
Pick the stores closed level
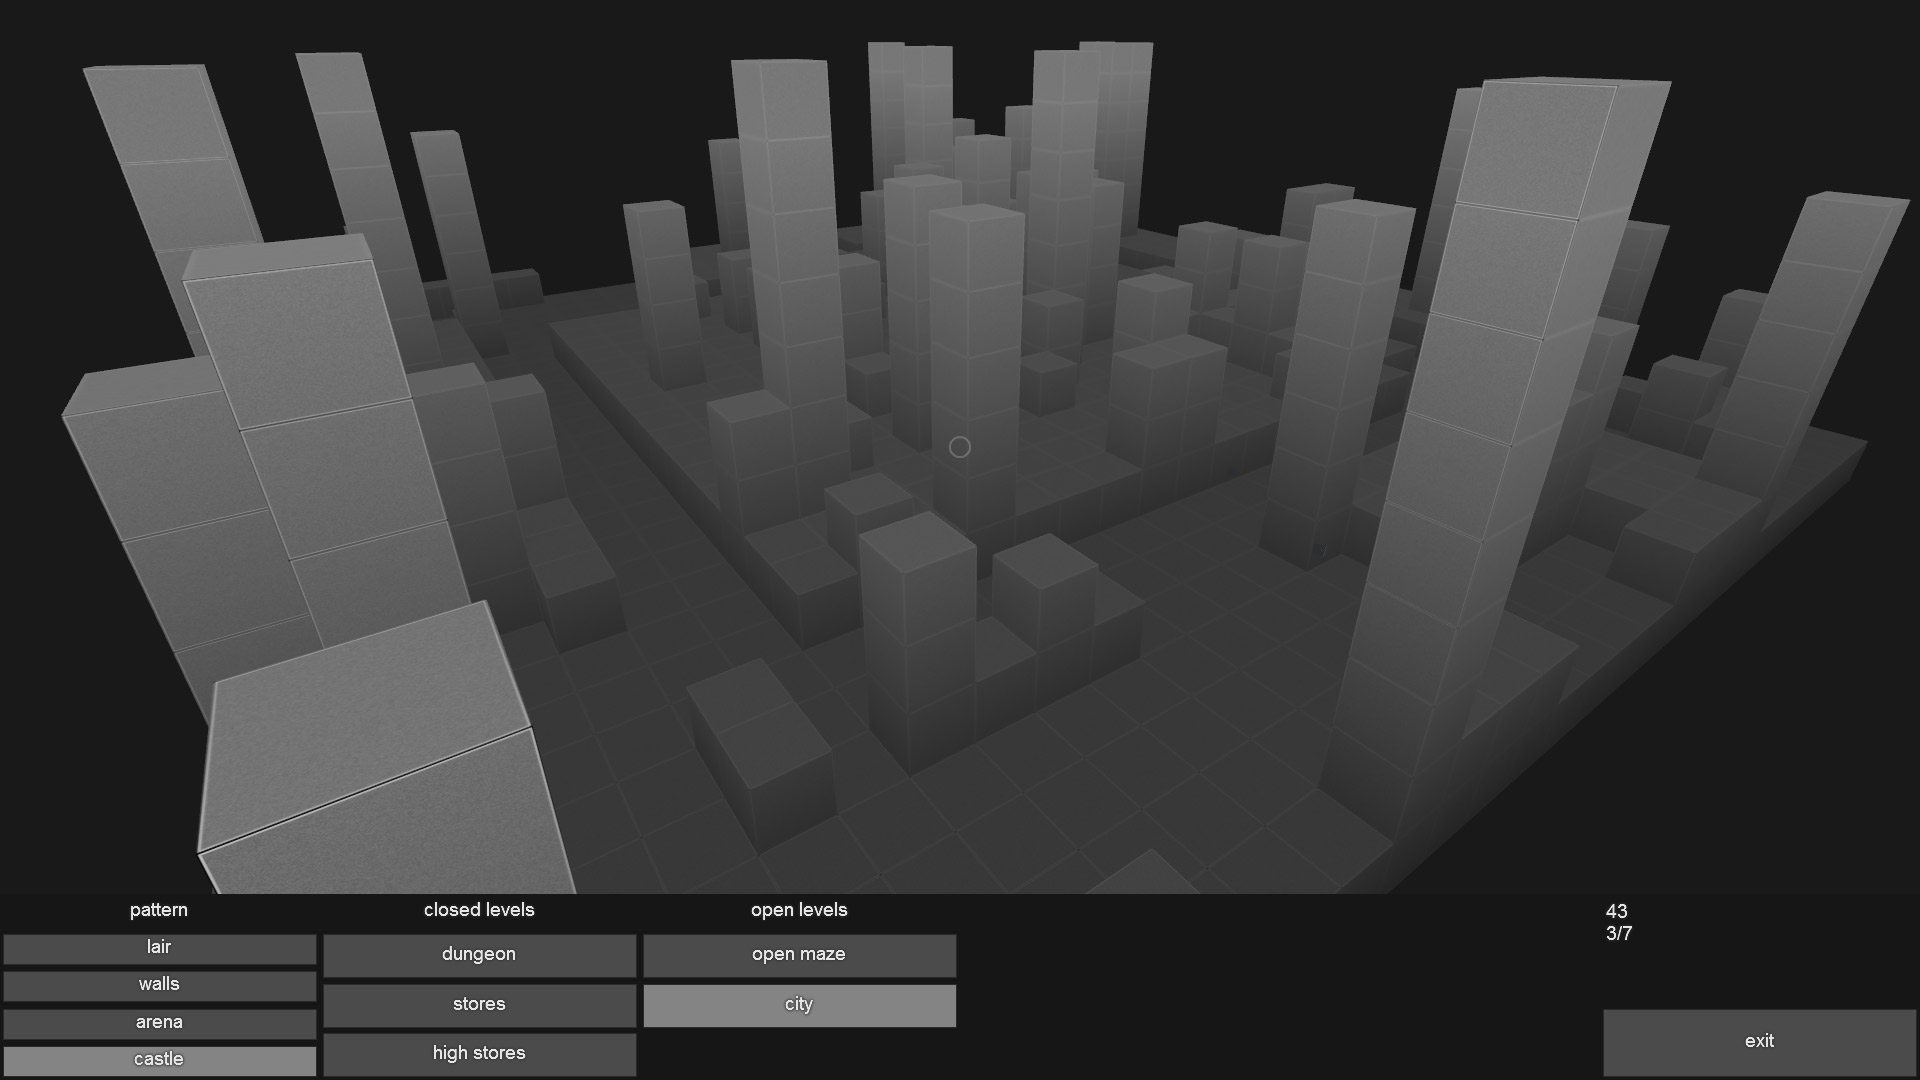point(479,1005)
